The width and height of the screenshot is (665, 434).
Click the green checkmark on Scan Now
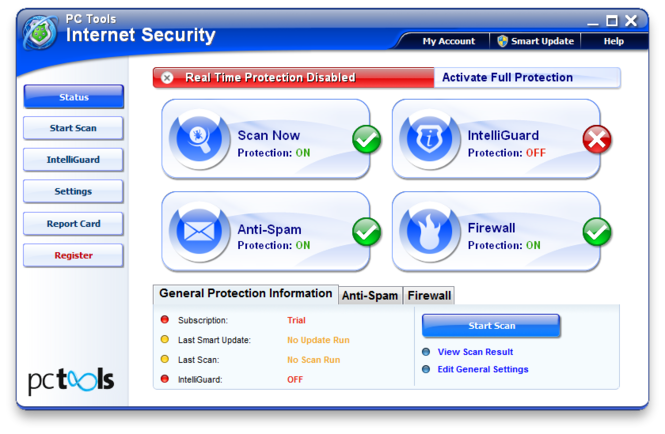point(366,139)
